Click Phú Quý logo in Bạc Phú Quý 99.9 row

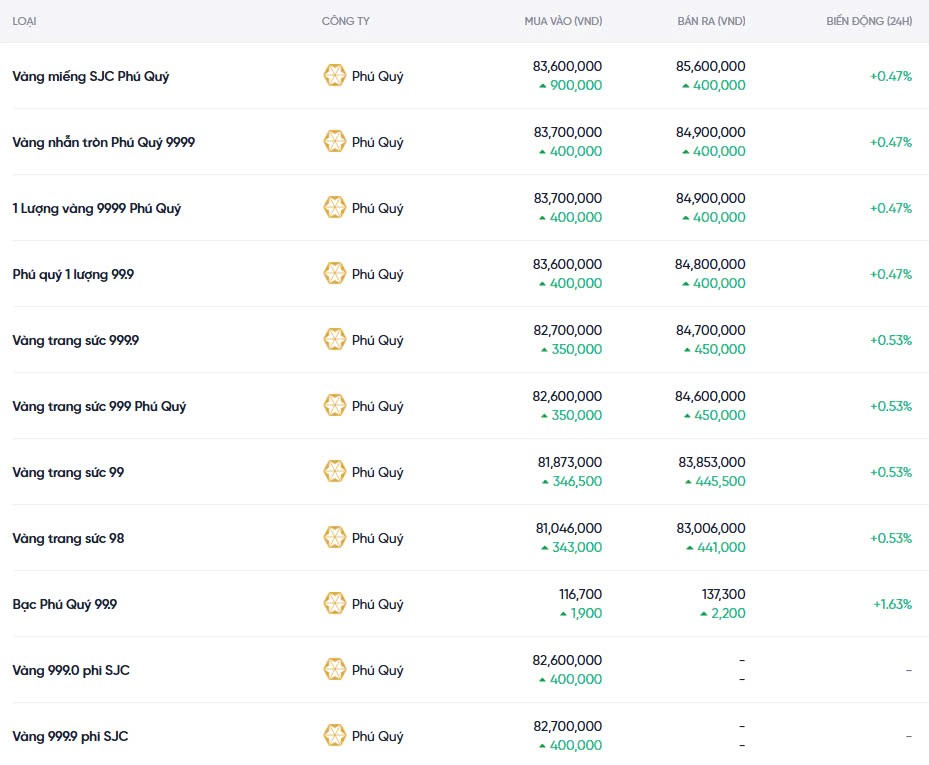pyautogui.click(x=335, y=604)
